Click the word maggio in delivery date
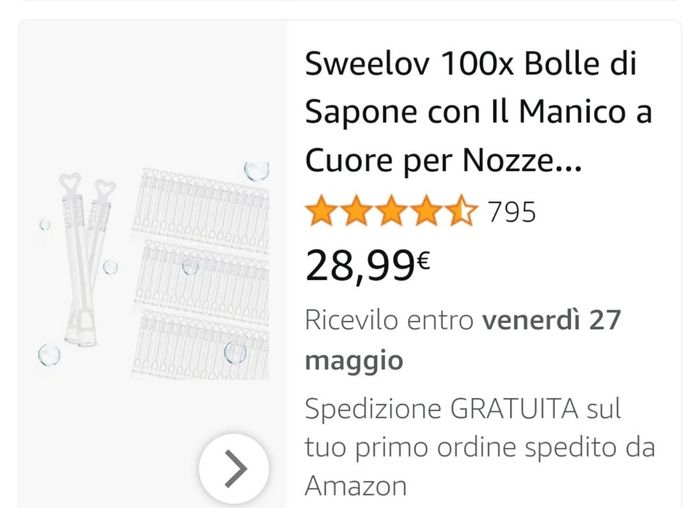This screenshot has height=508, width=700. click(x=354, y=359)
